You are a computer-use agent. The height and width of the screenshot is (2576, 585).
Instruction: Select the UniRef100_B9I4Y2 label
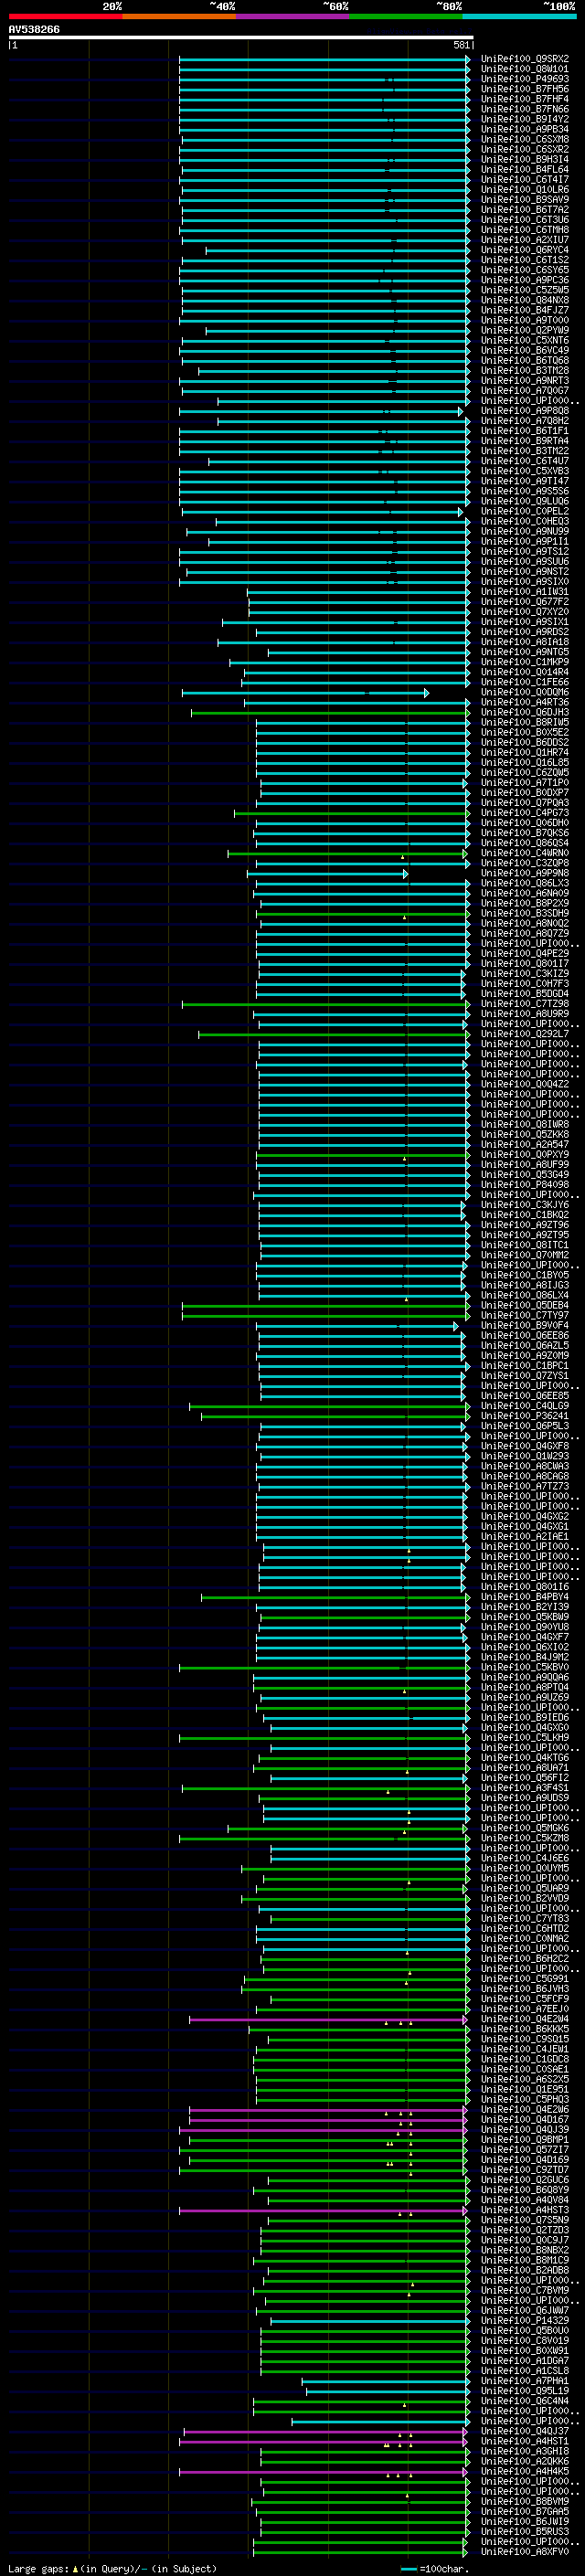point(525,119)
